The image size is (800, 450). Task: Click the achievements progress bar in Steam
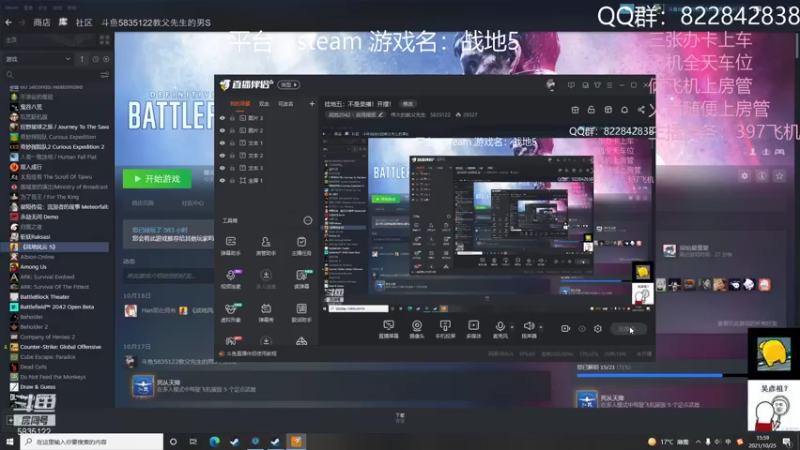662,375
